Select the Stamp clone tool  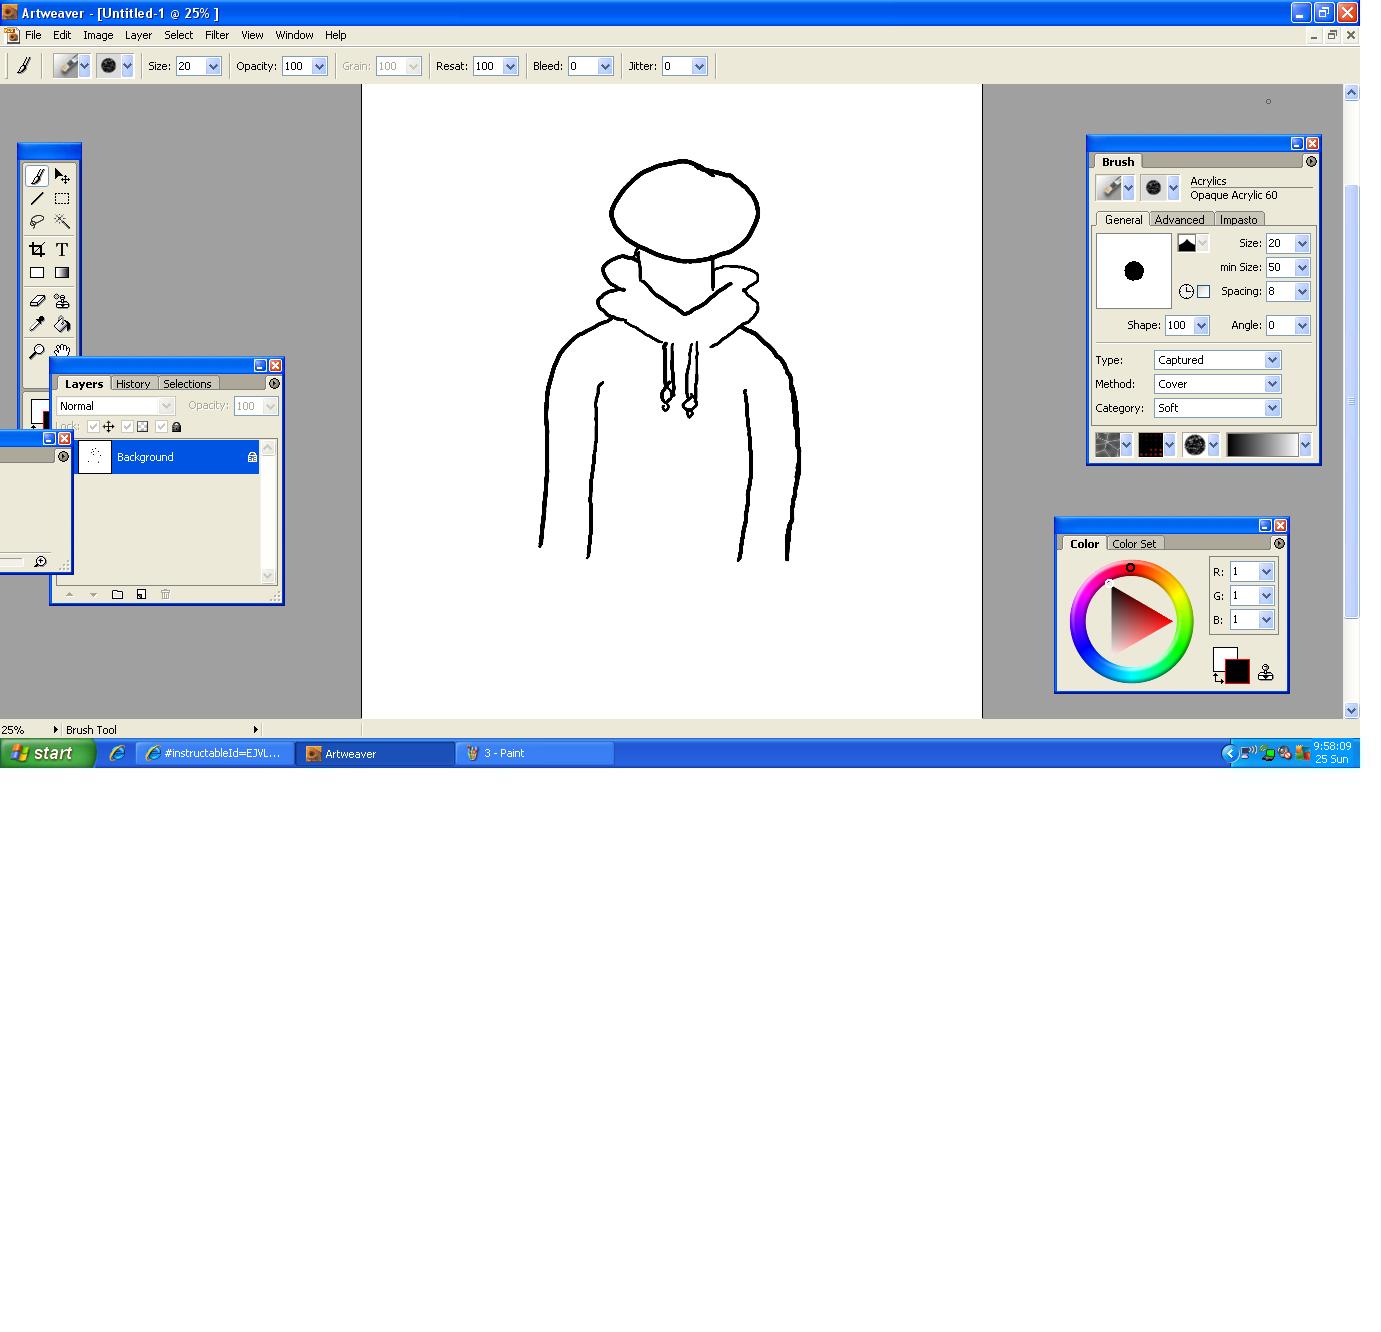62,300
